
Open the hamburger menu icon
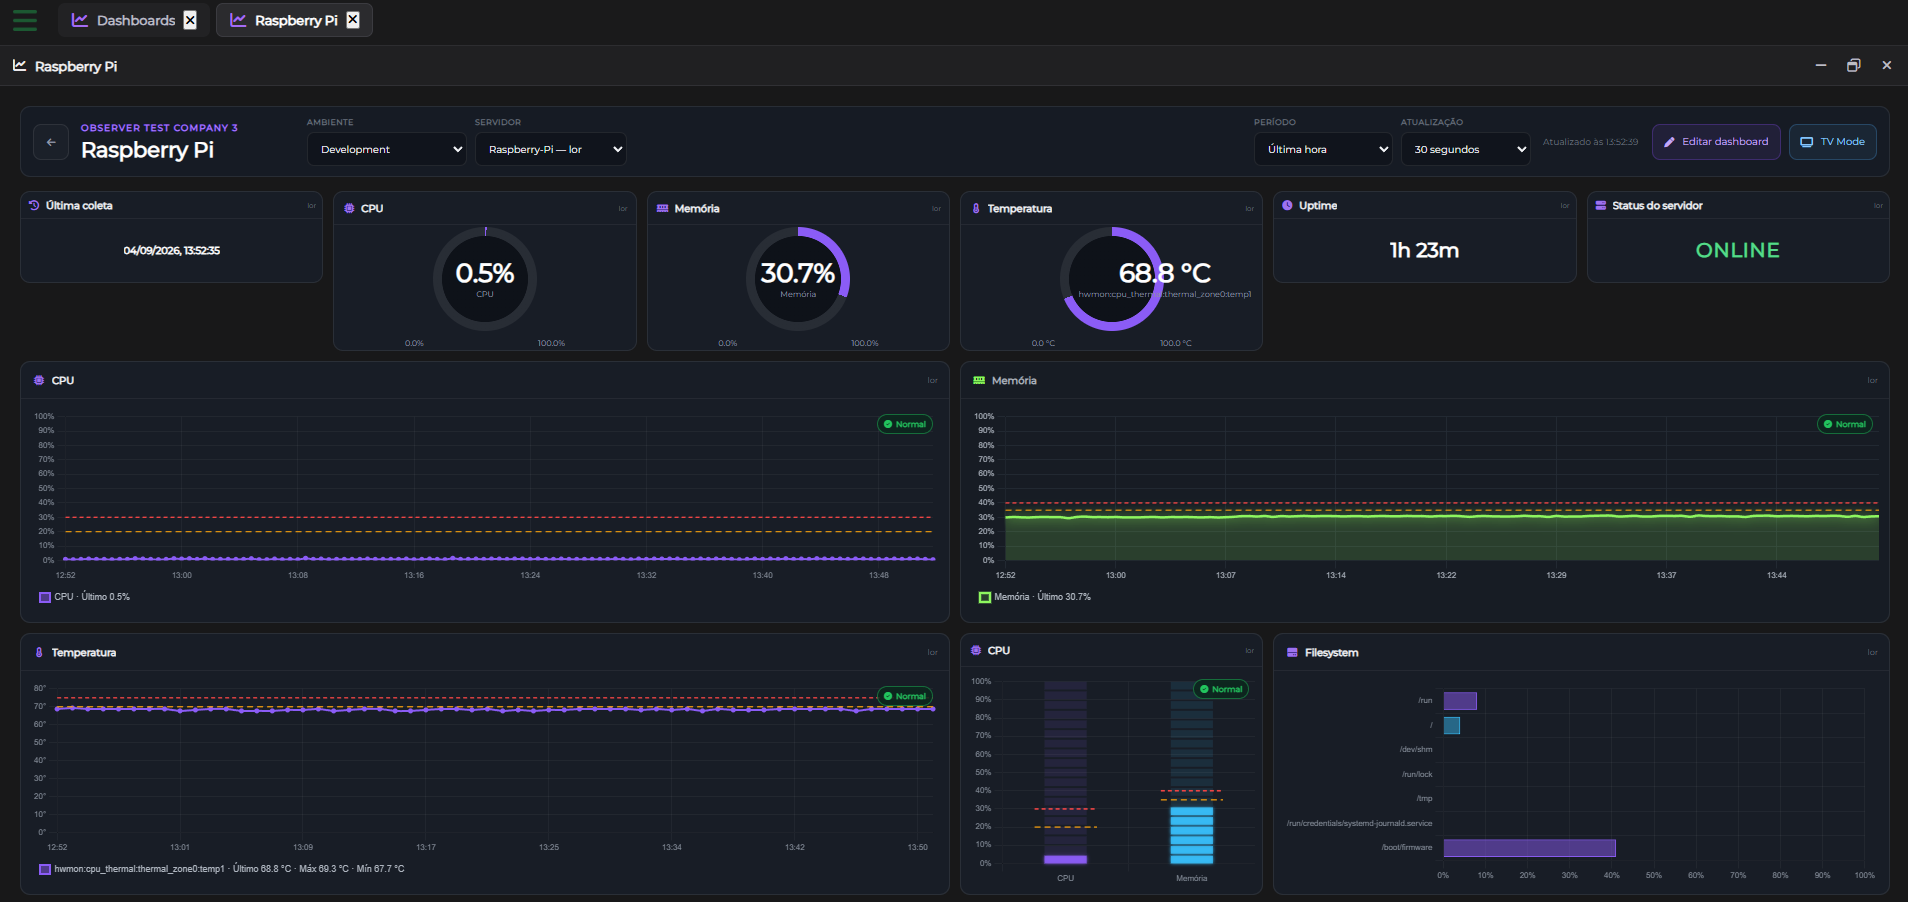[x=25, y=20]
